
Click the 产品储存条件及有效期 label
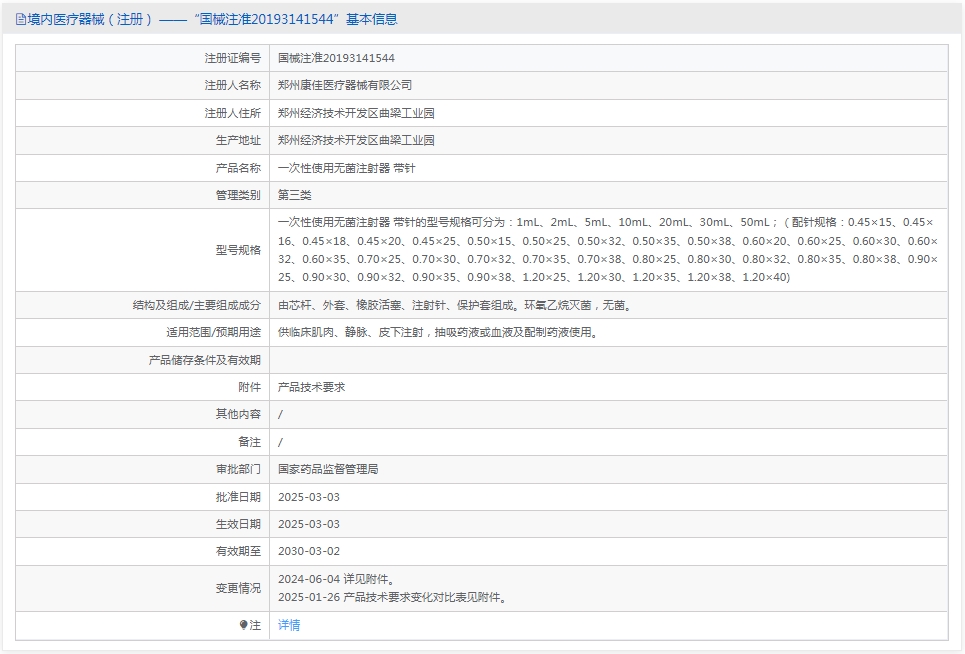pyautogui.click(x=205, y=360)
